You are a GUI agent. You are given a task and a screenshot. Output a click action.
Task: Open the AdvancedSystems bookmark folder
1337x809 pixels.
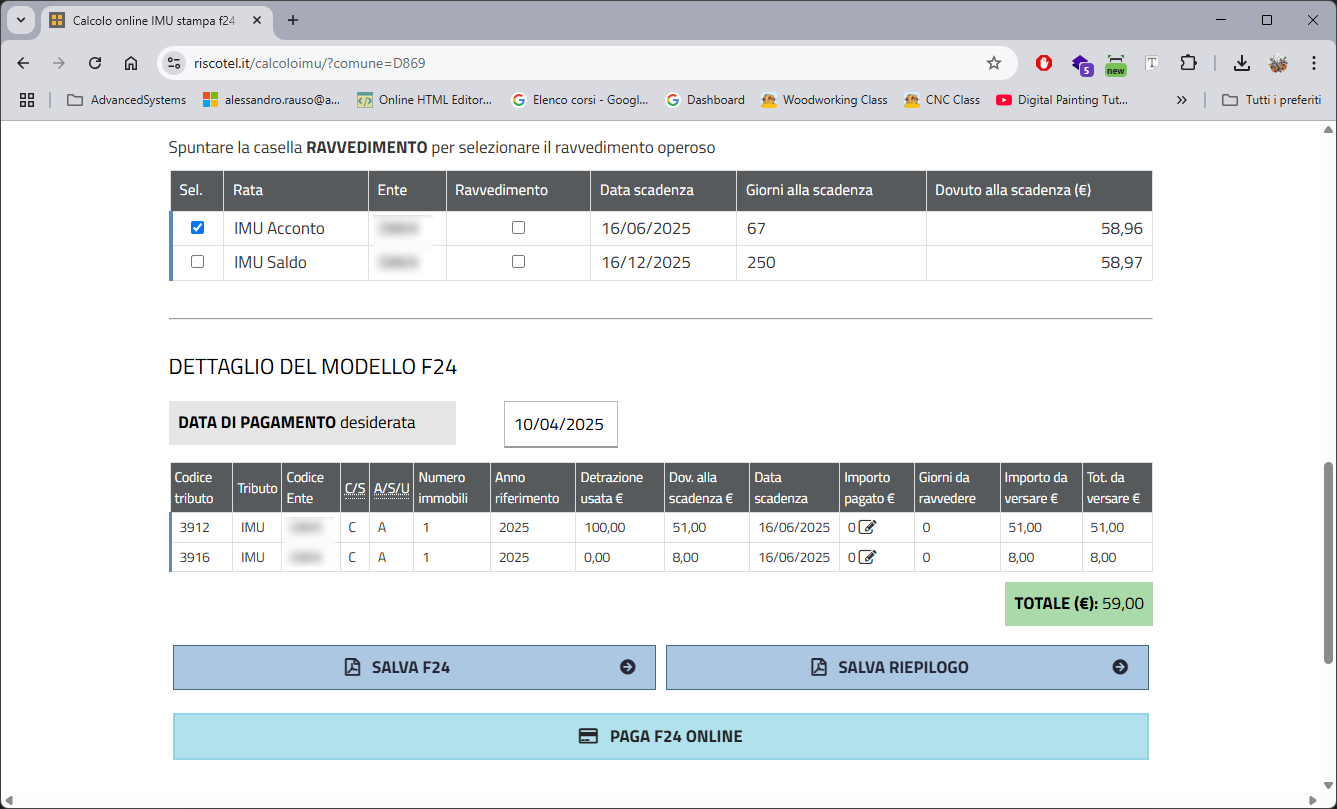pyautogui.click(x=126, y=100)
